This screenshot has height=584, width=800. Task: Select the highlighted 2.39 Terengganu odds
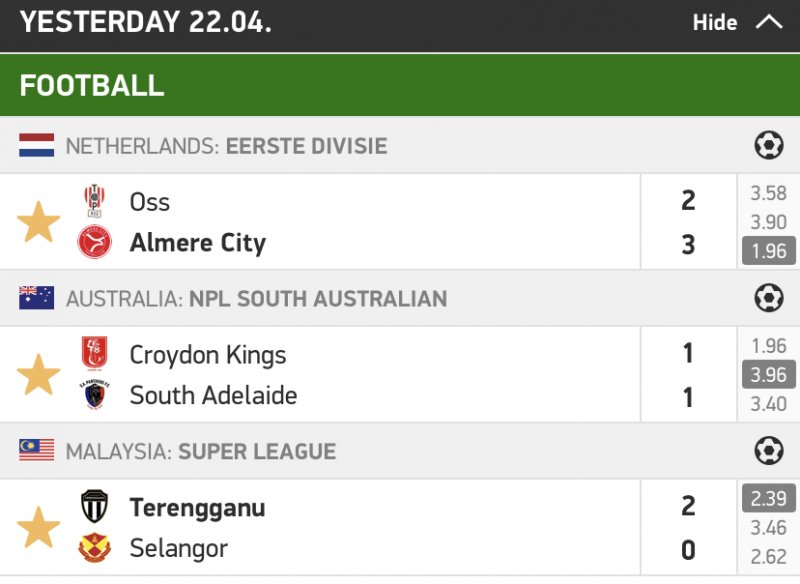768,498
